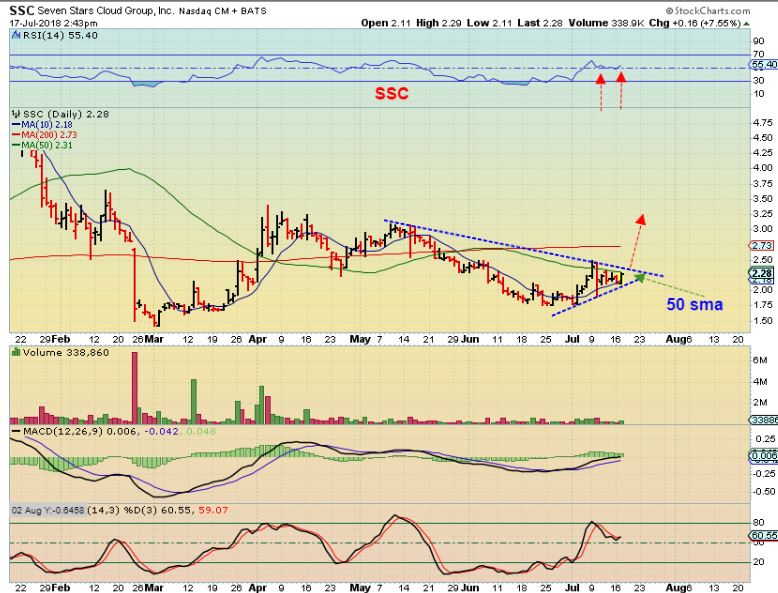Click the Nasdaq CM + BATS exchange text
The image size is (778, 593).
pyautogui.click(x=222, y=11)
